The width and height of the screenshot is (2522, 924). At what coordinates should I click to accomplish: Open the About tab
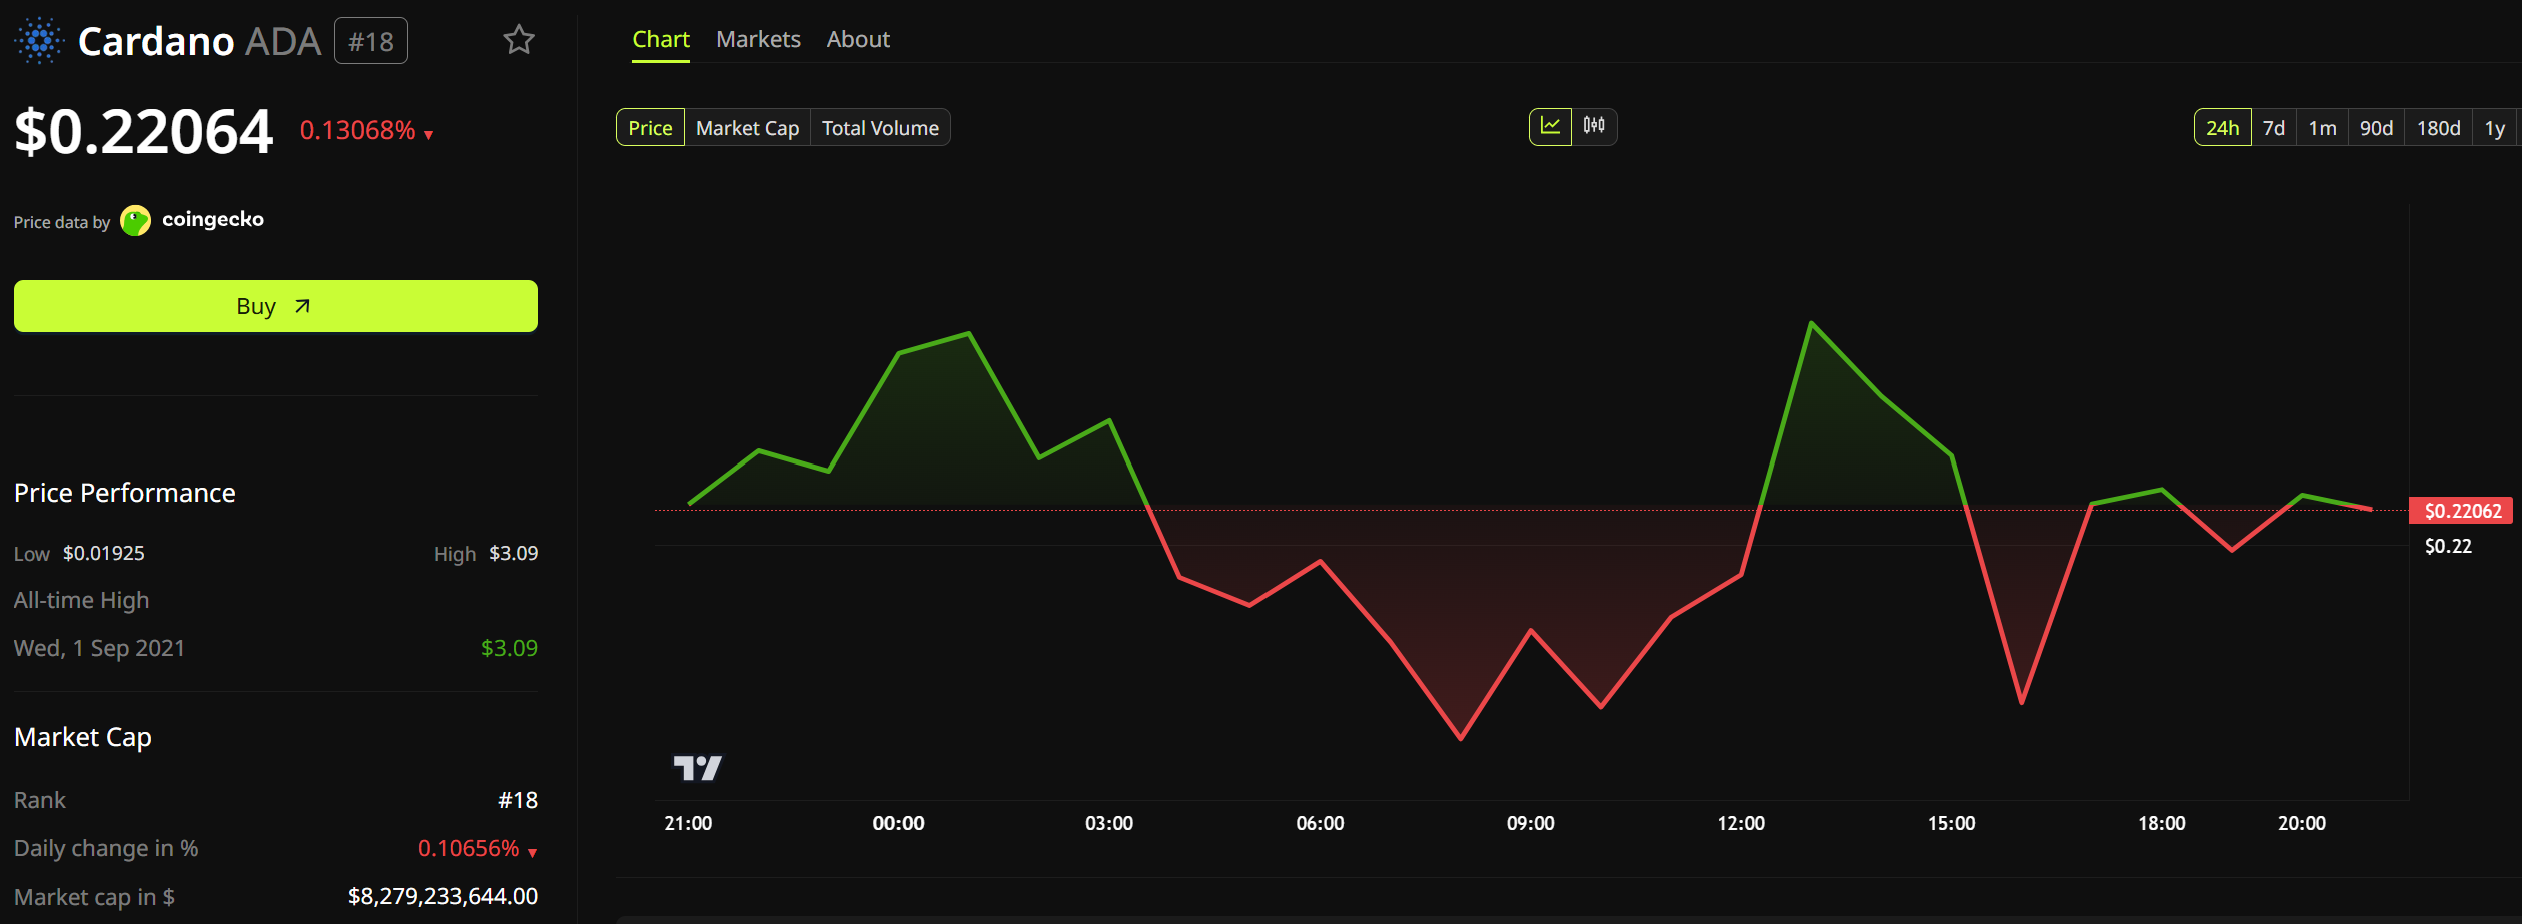[x=858, y=39]
